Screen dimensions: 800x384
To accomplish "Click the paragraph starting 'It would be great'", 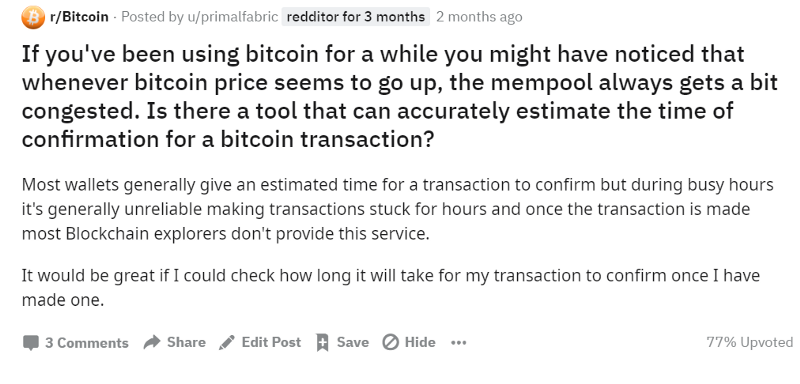I will 391,288.
